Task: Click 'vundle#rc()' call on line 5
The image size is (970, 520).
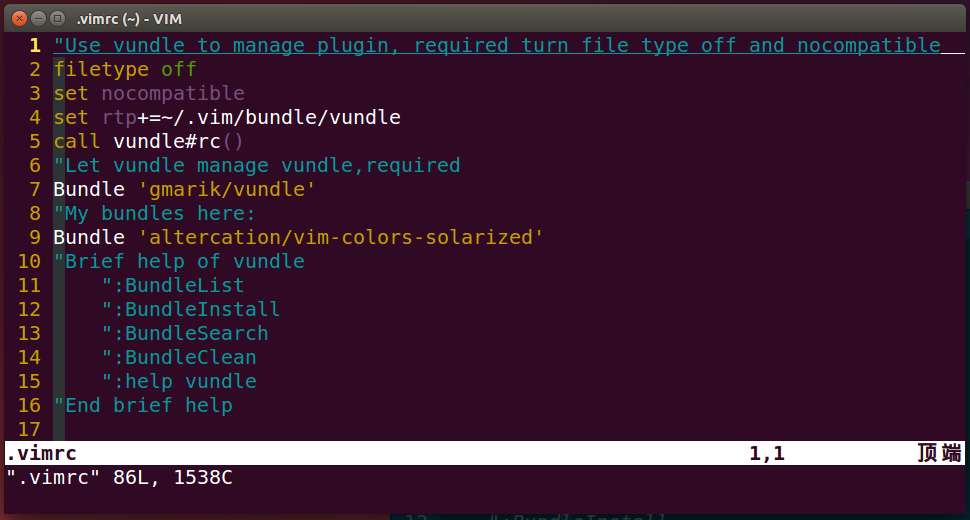Action: (178, 142)
